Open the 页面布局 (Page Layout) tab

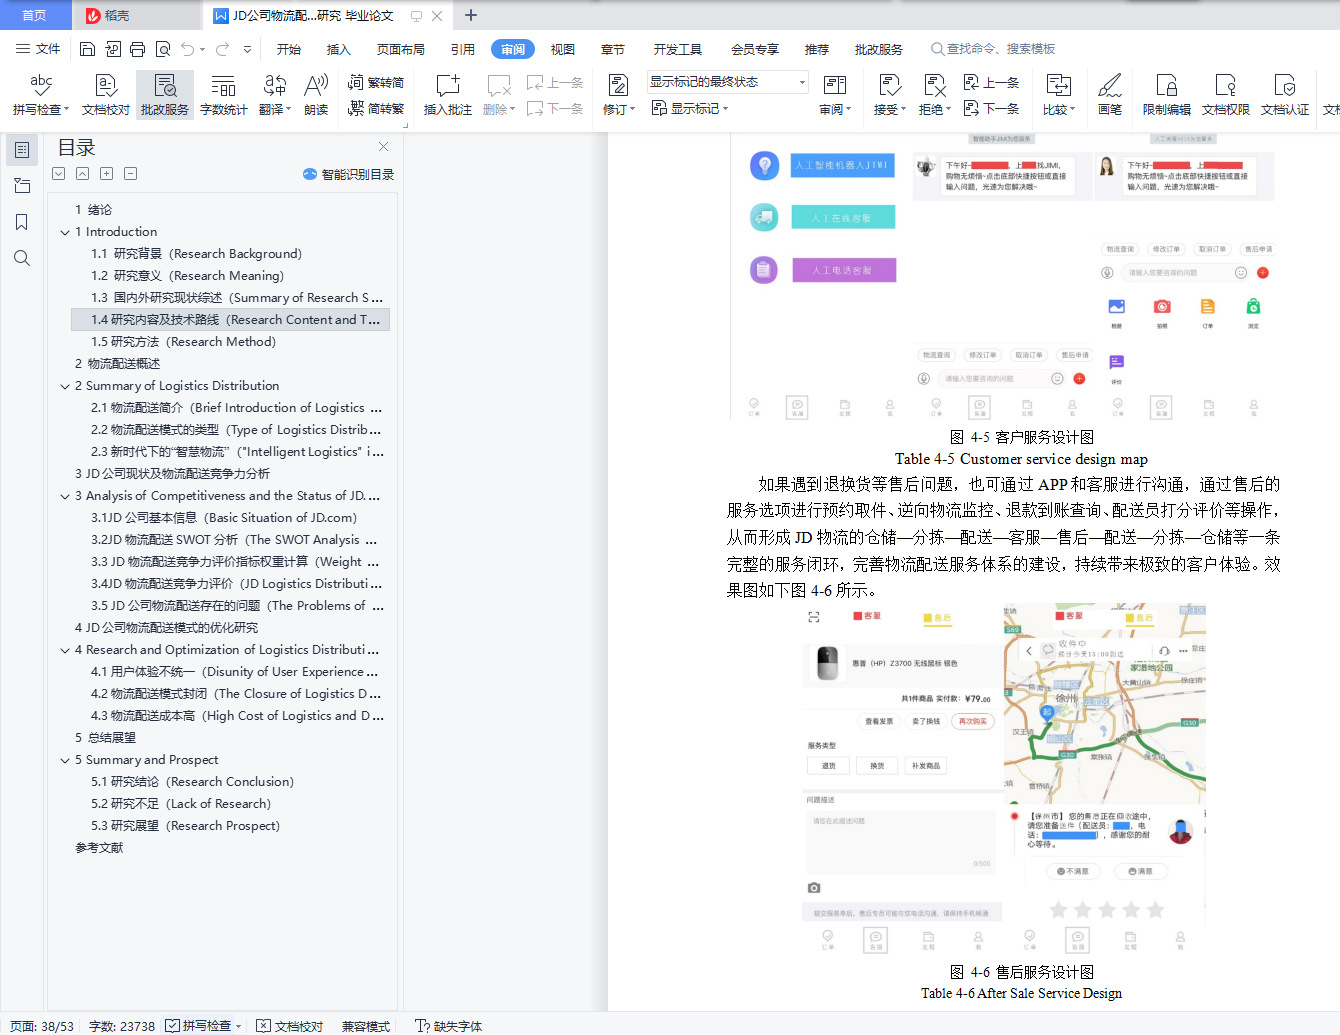pos(401,49)
